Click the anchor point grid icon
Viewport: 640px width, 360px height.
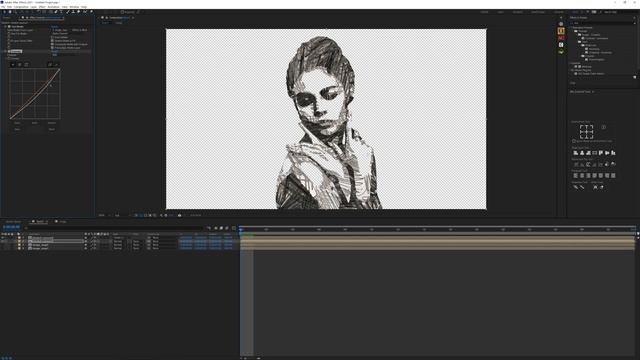pos(586,132)
